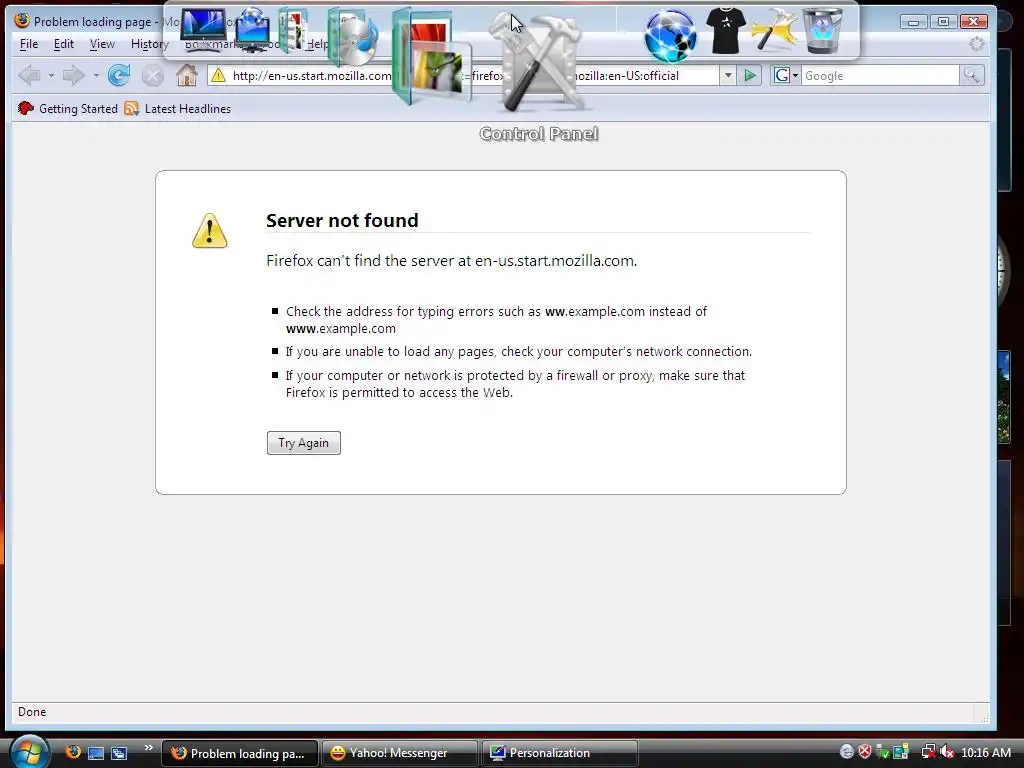Open the View menu
The image size is (1024, 768).
coord(102,44)
